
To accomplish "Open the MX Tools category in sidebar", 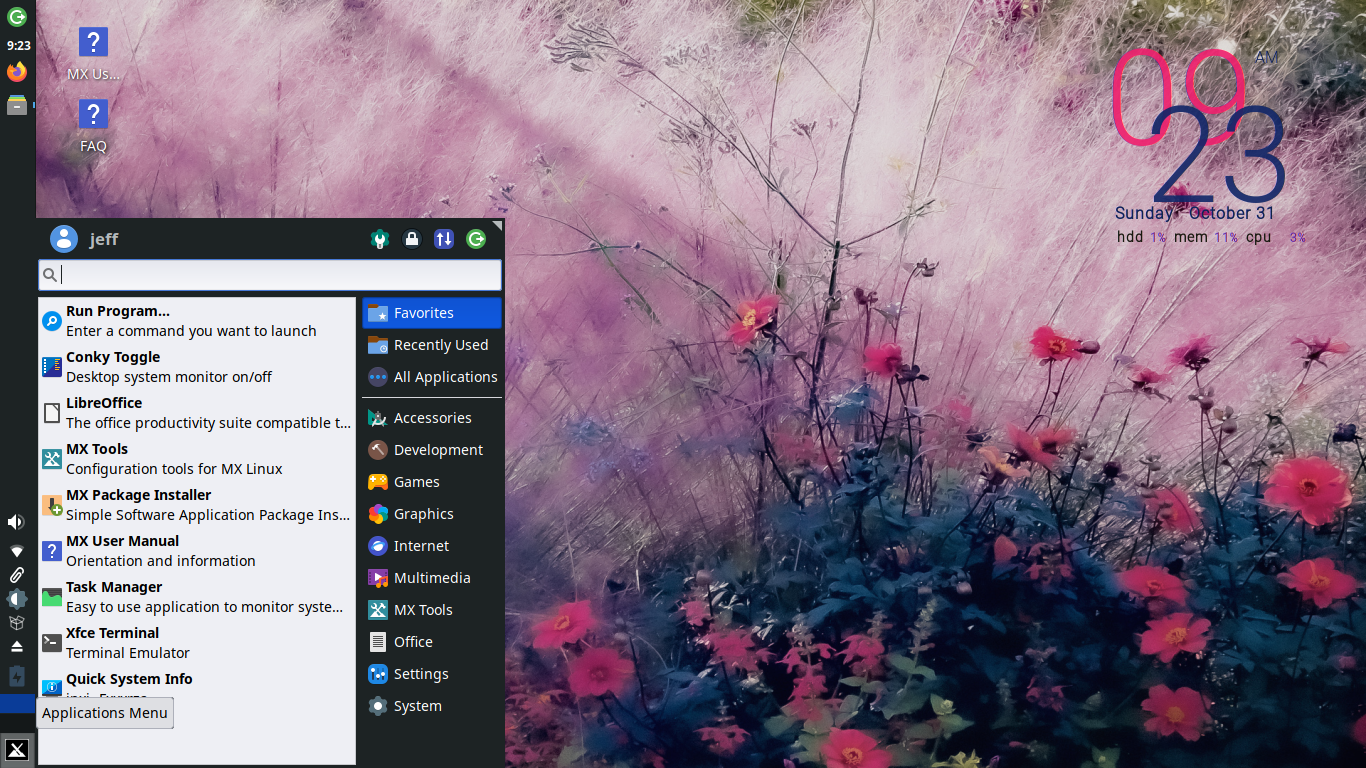I will [432, 610].
